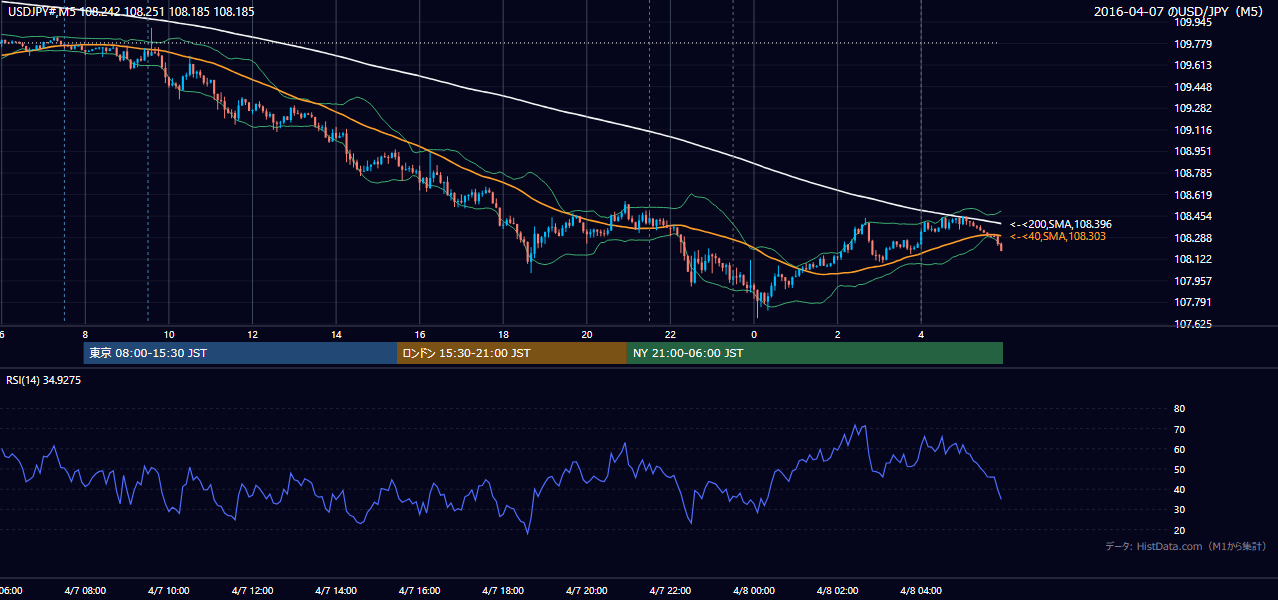This screenshot has width=1278, height=600.
Task: Click hour tick 18 under the price chart
Action: point(503,334)
